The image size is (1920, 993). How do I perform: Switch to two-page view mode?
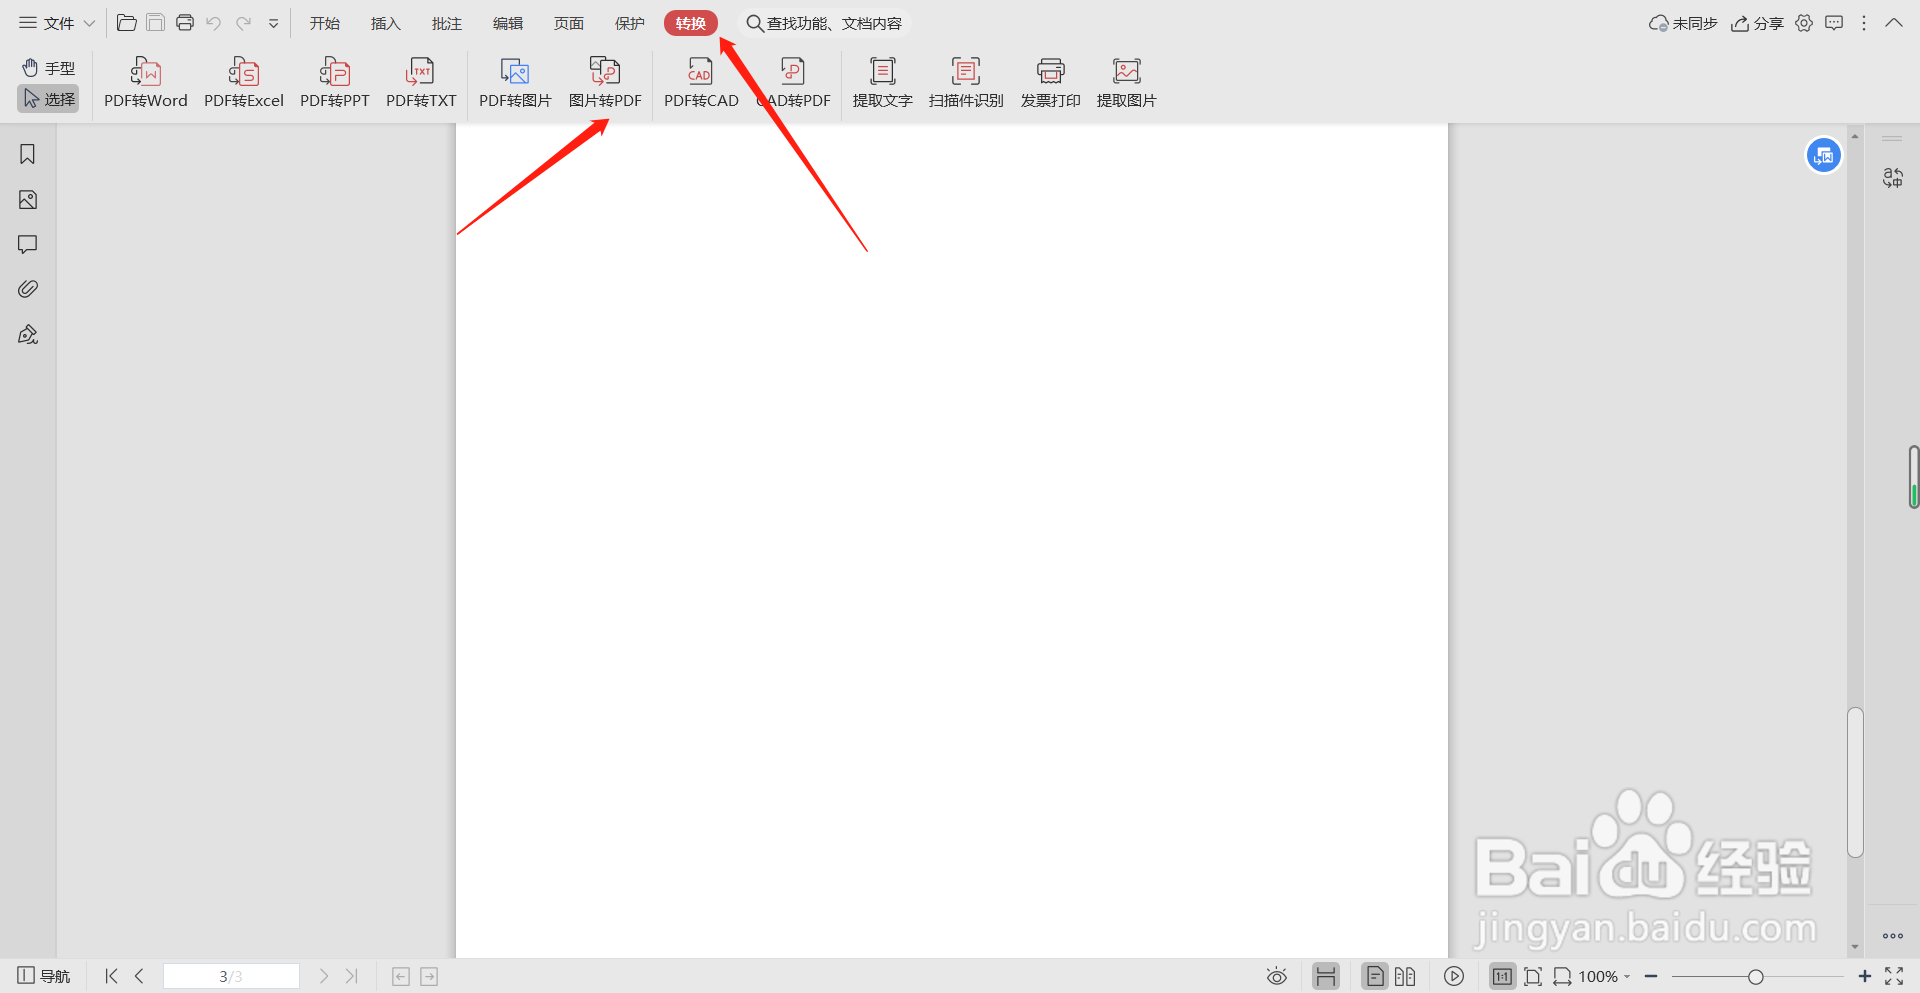click(x=1405, y=976)
